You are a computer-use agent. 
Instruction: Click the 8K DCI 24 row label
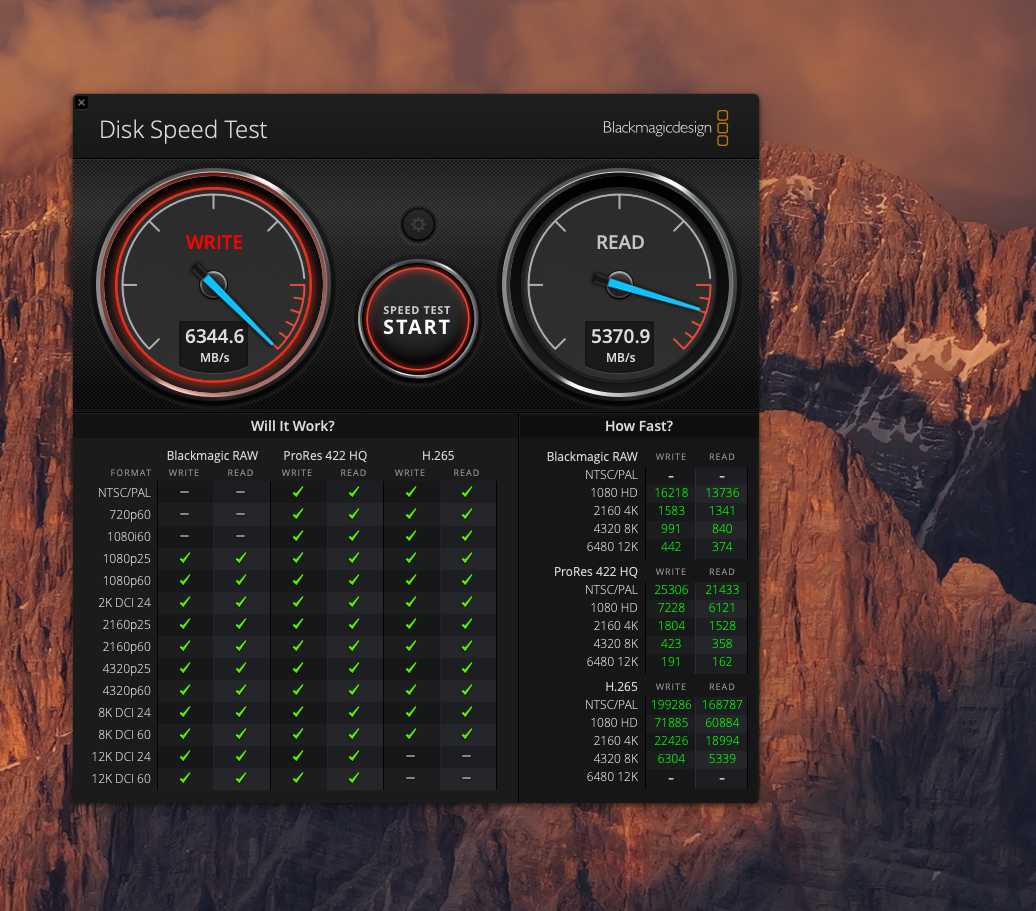click(124, 713)
